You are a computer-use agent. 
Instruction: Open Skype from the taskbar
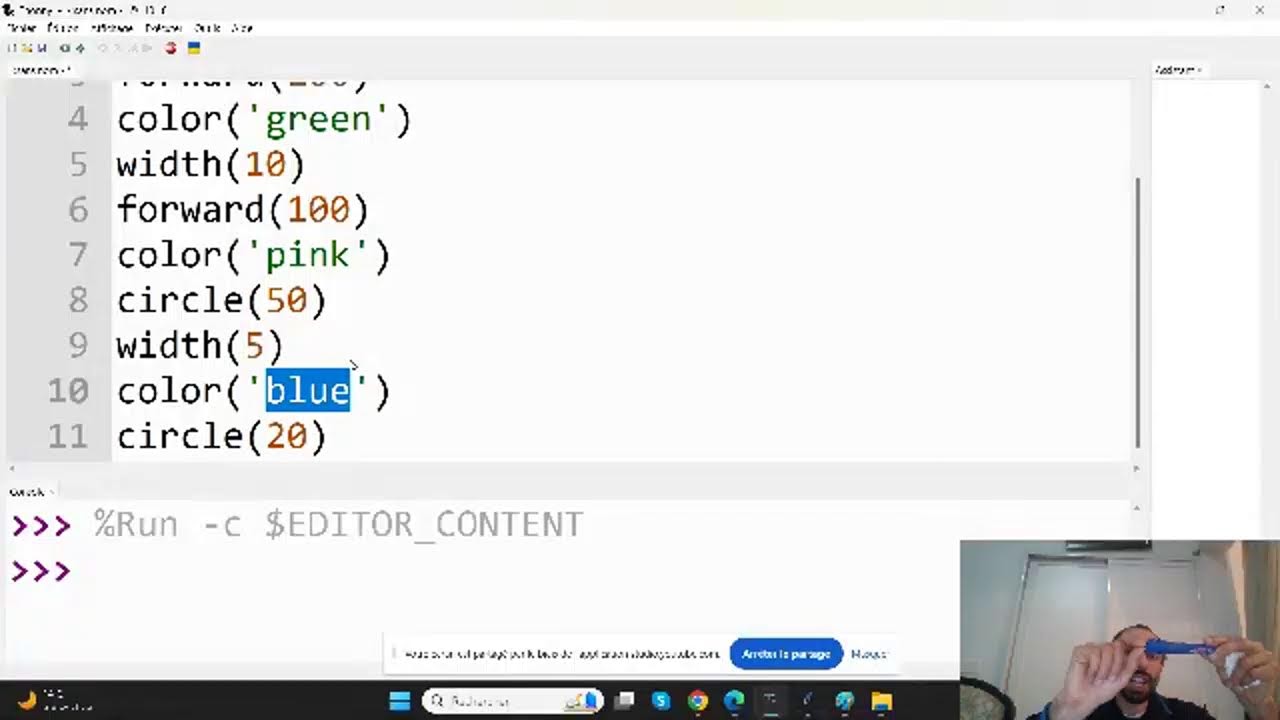point(661,701)
